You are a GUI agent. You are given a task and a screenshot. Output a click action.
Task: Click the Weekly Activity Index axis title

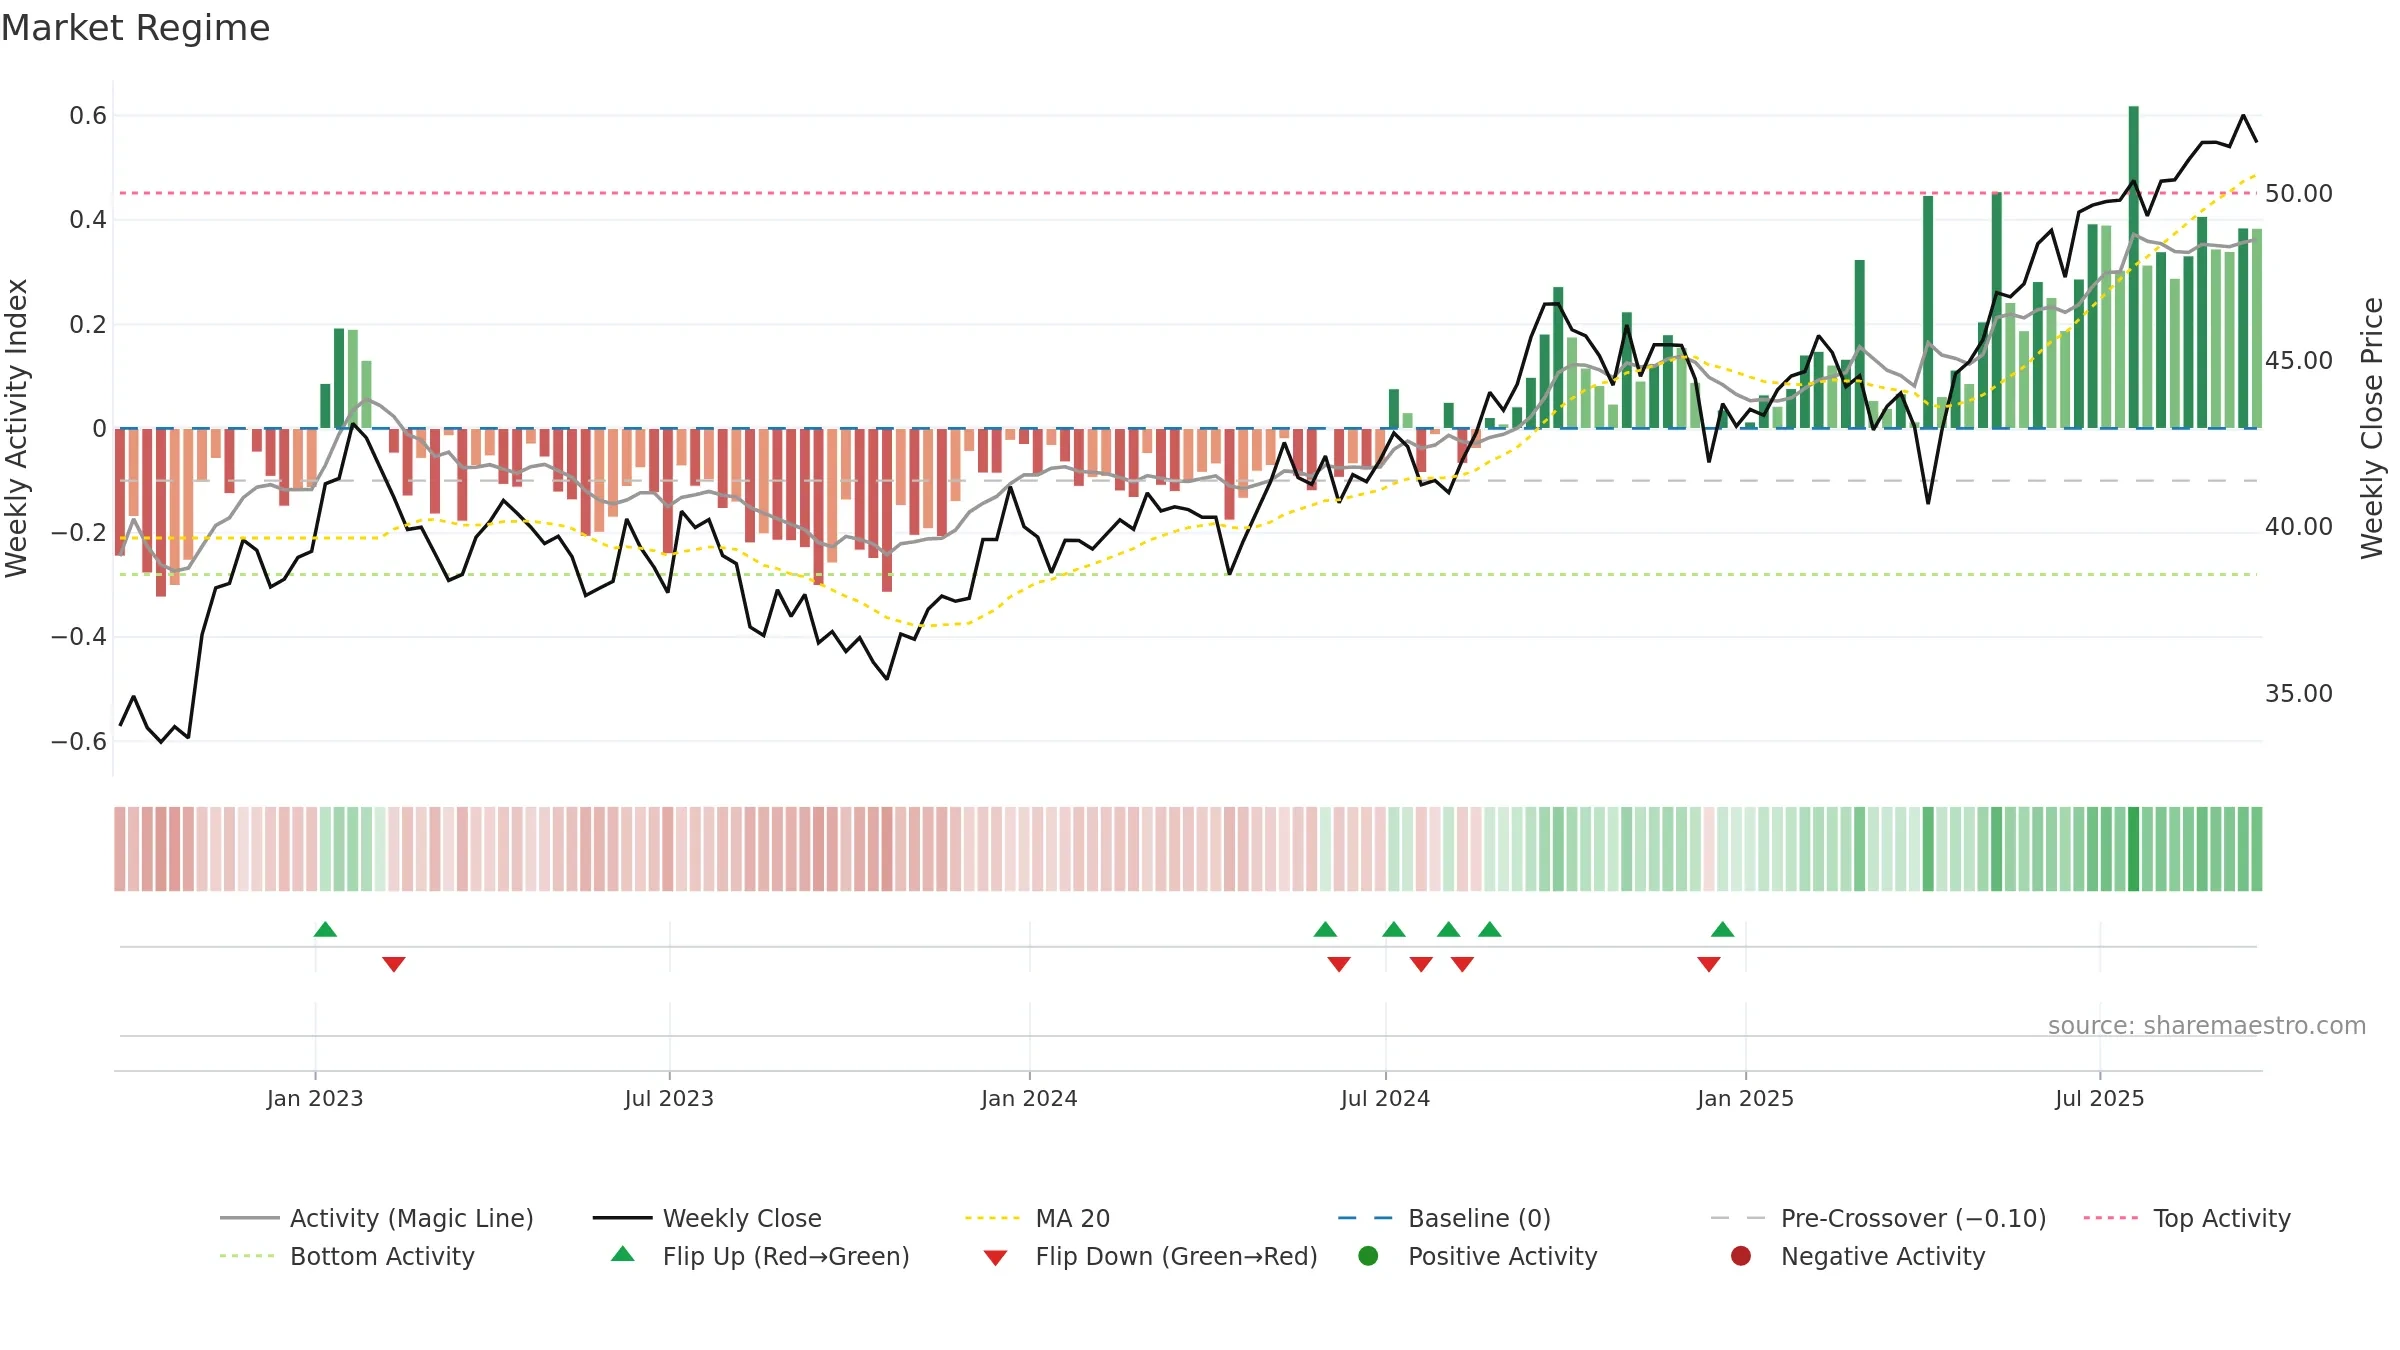click(16, 428)
